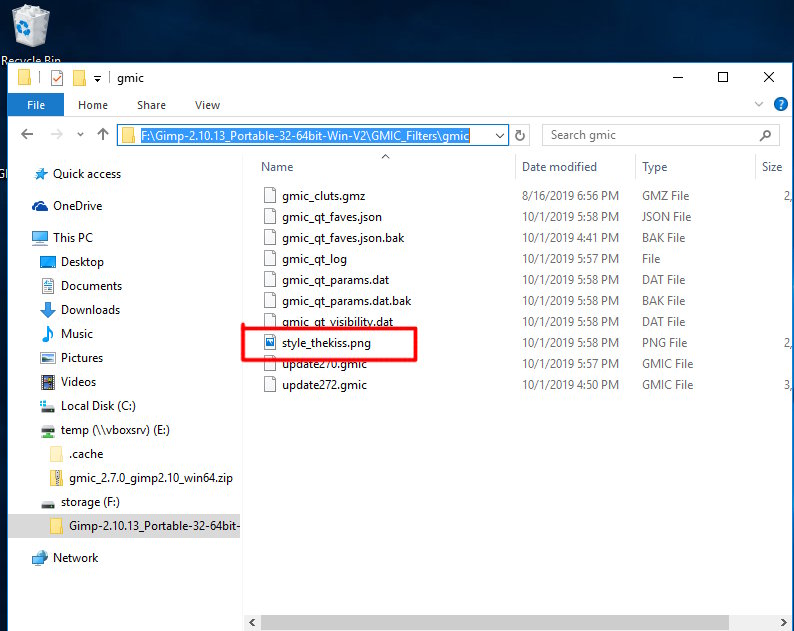Select Gimp-2.10.13_Portable folder in tree
The image size is (794, 631).
[x=154, y=526]
